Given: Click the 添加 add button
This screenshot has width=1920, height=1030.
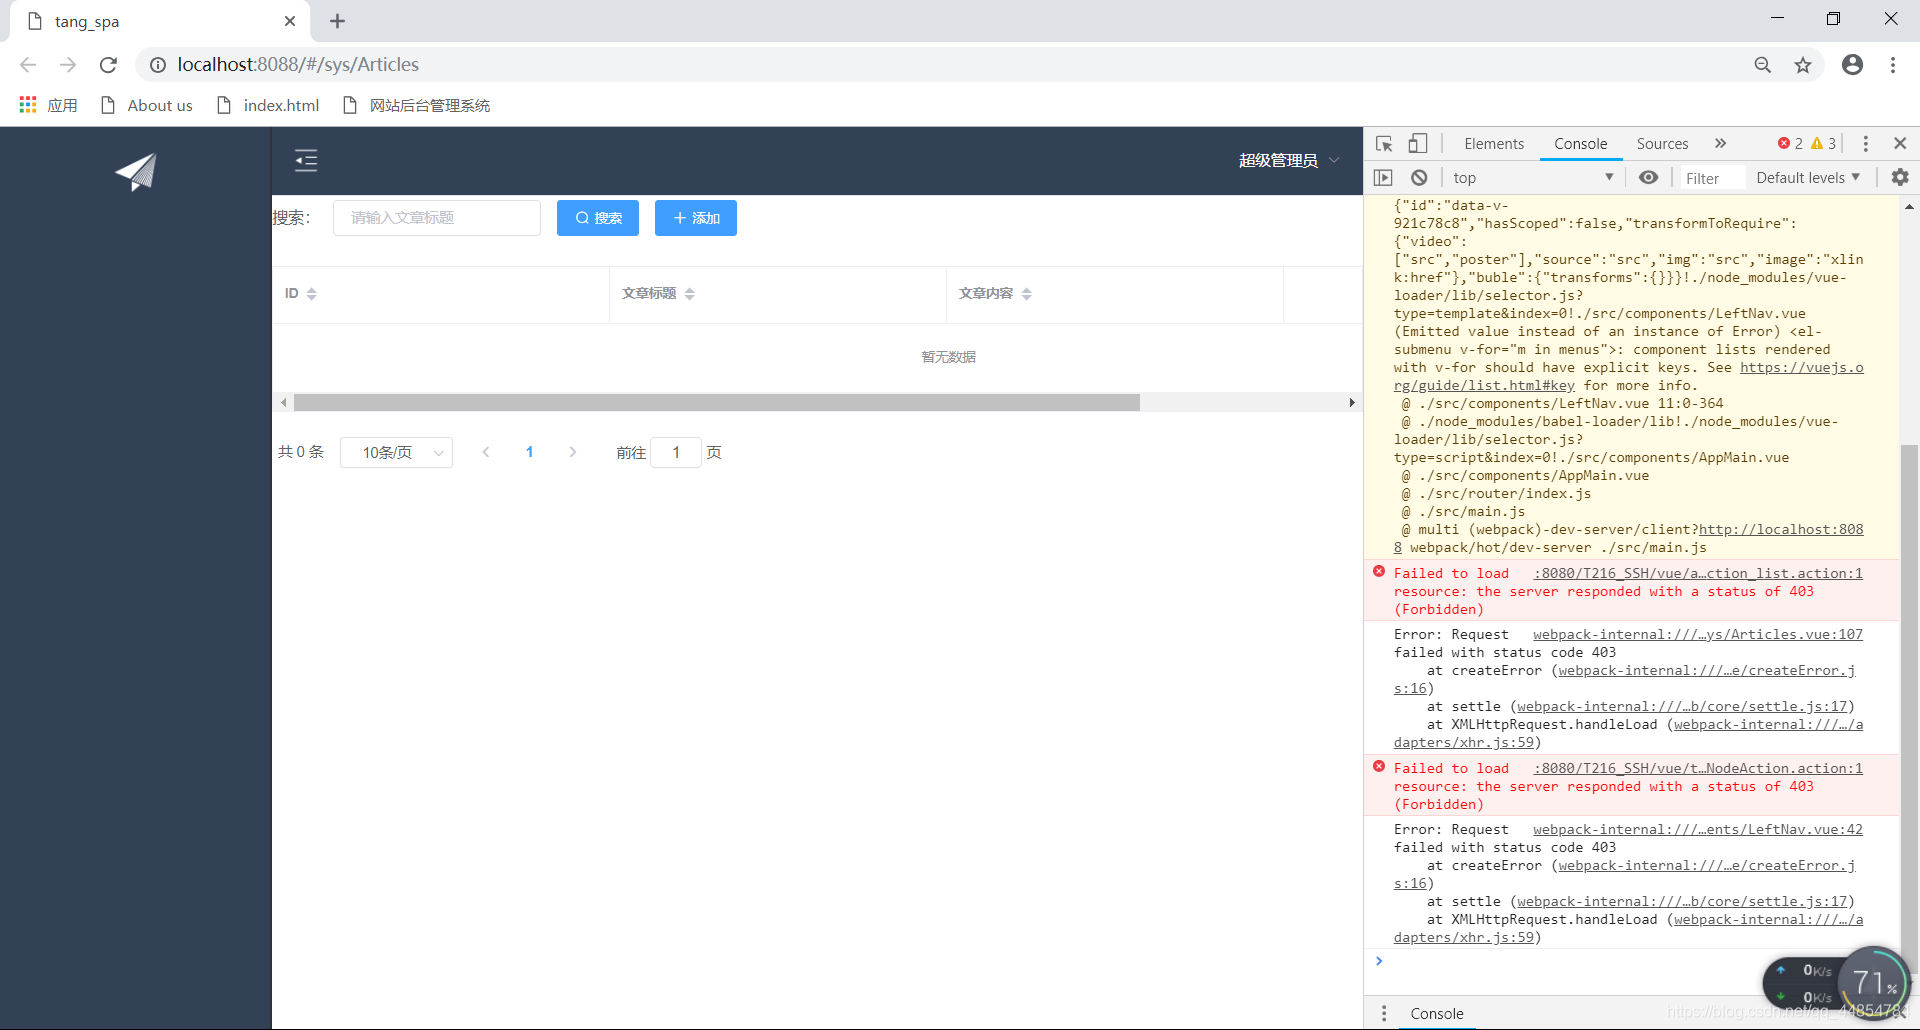Looking at the screenshot, I should click(x=696, y=218).
